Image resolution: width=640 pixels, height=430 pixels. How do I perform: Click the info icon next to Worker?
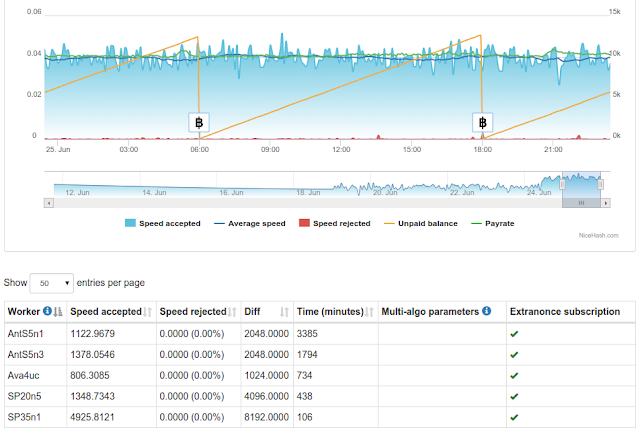point(47,311)
